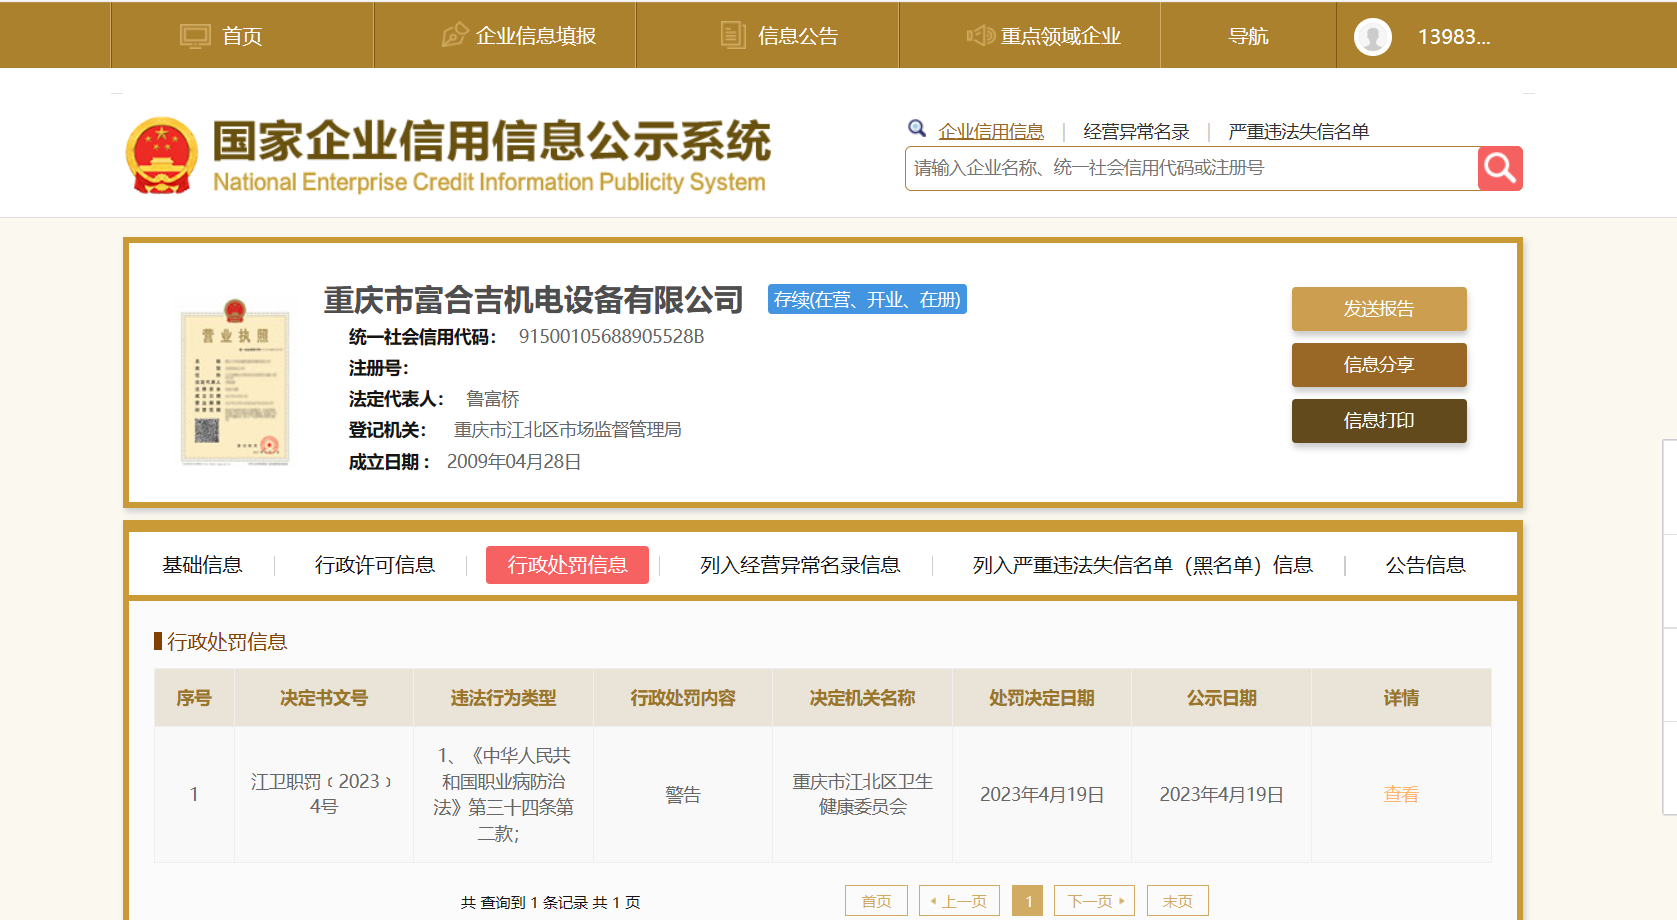This screenshot has height=920, width=1677.
Task: Go to 末页 in pagination
Action: [1177, 901]
